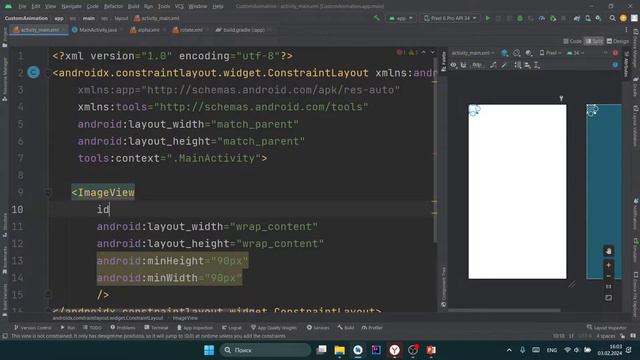Screen dimensions: 640x360
Task: Open the Tools menu
Action: point(164,7)
